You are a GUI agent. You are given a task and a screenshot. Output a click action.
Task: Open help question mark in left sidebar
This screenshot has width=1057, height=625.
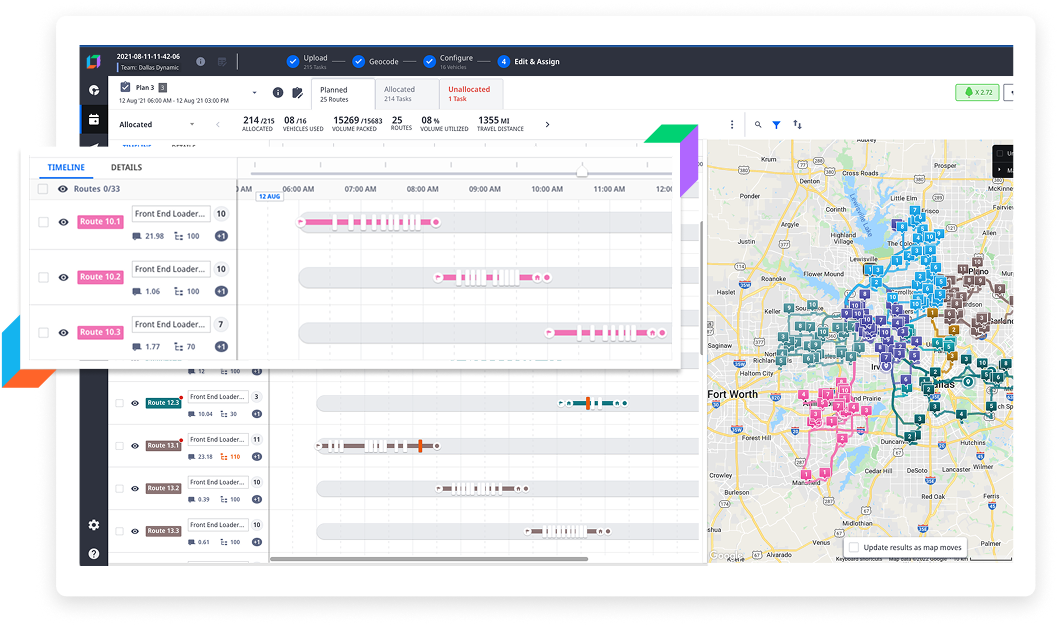click(94, 554)
